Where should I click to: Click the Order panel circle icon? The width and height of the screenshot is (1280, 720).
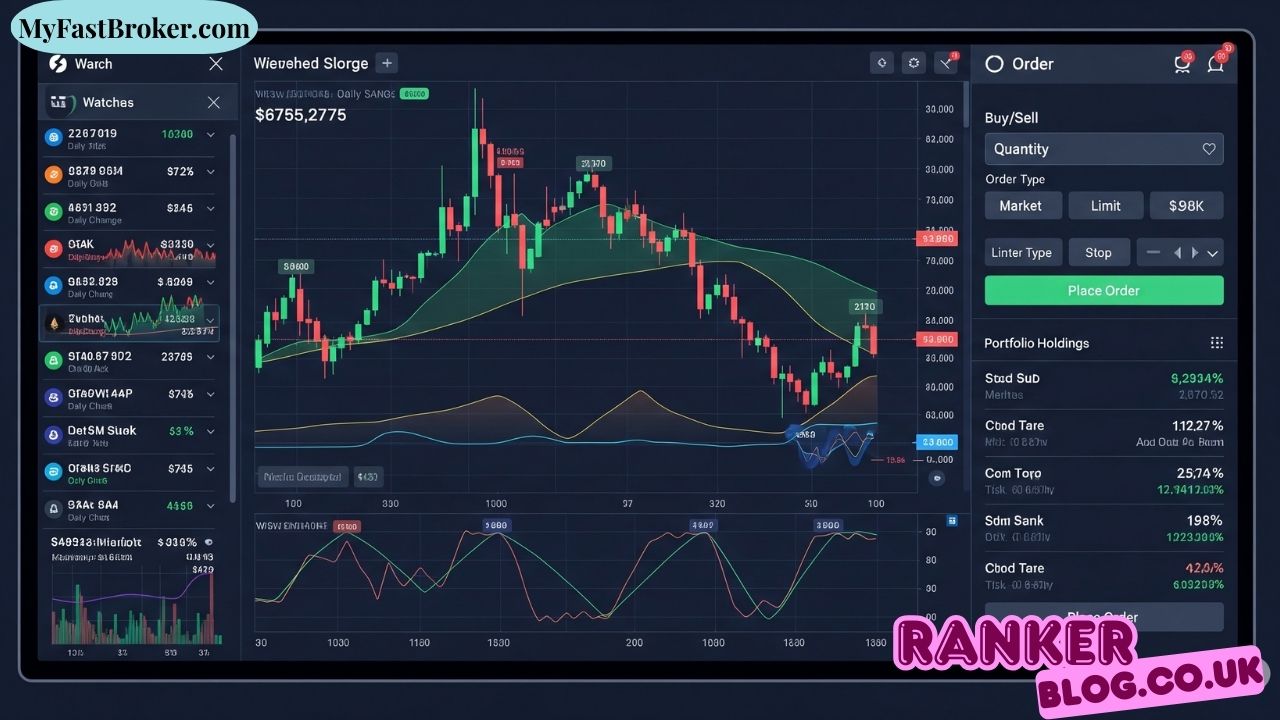994,63
